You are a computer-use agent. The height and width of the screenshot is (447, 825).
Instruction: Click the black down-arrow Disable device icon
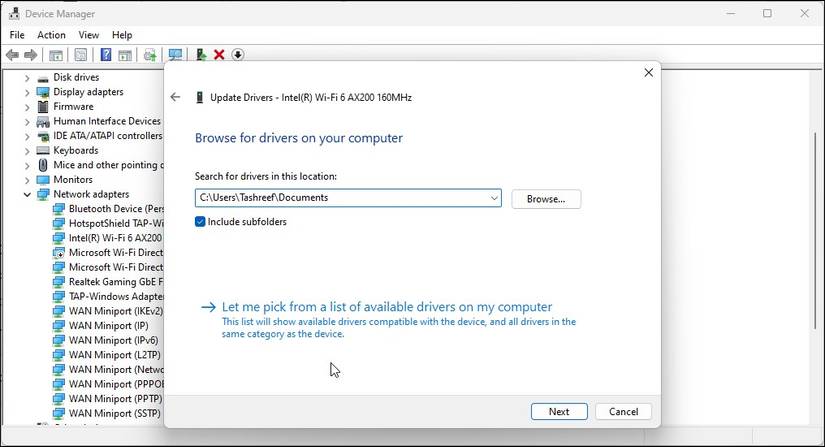(x=238, y=55)
